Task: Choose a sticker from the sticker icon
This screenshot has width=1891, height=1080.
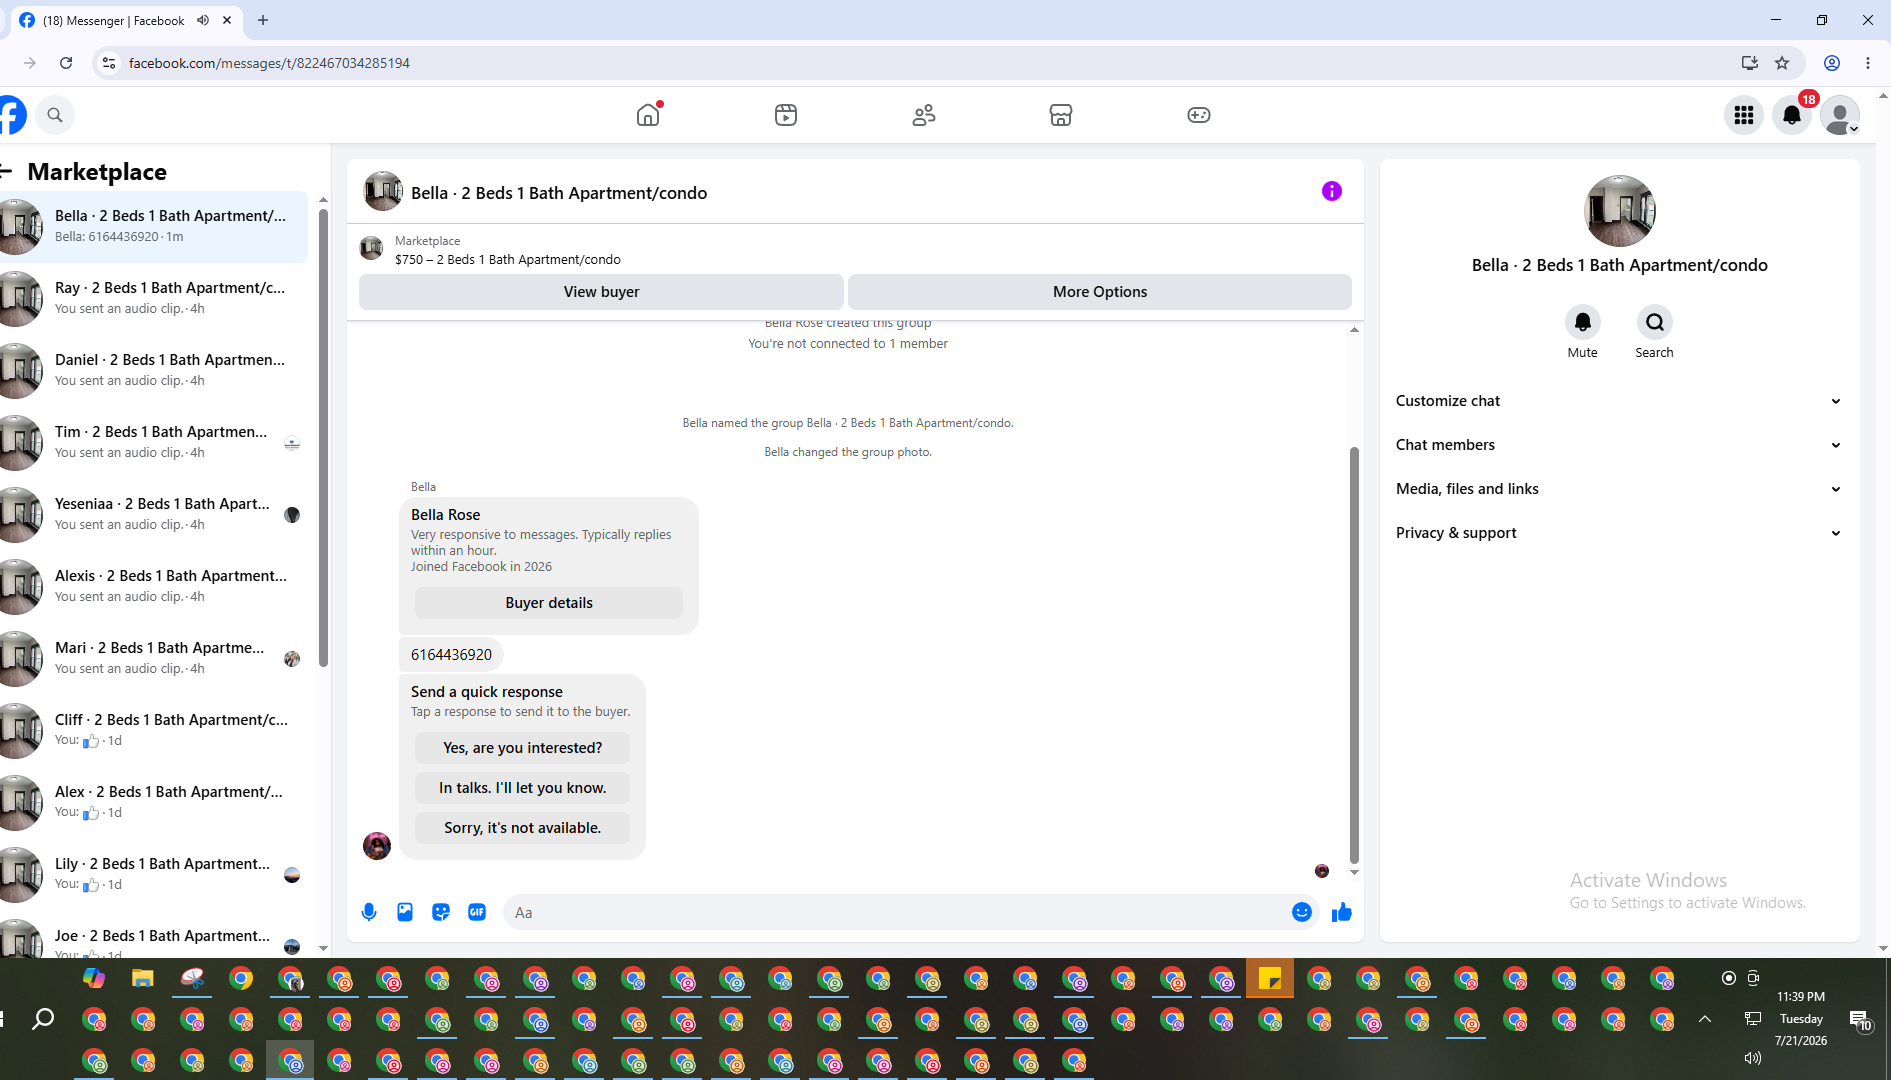Action: (x=441, y=912)
